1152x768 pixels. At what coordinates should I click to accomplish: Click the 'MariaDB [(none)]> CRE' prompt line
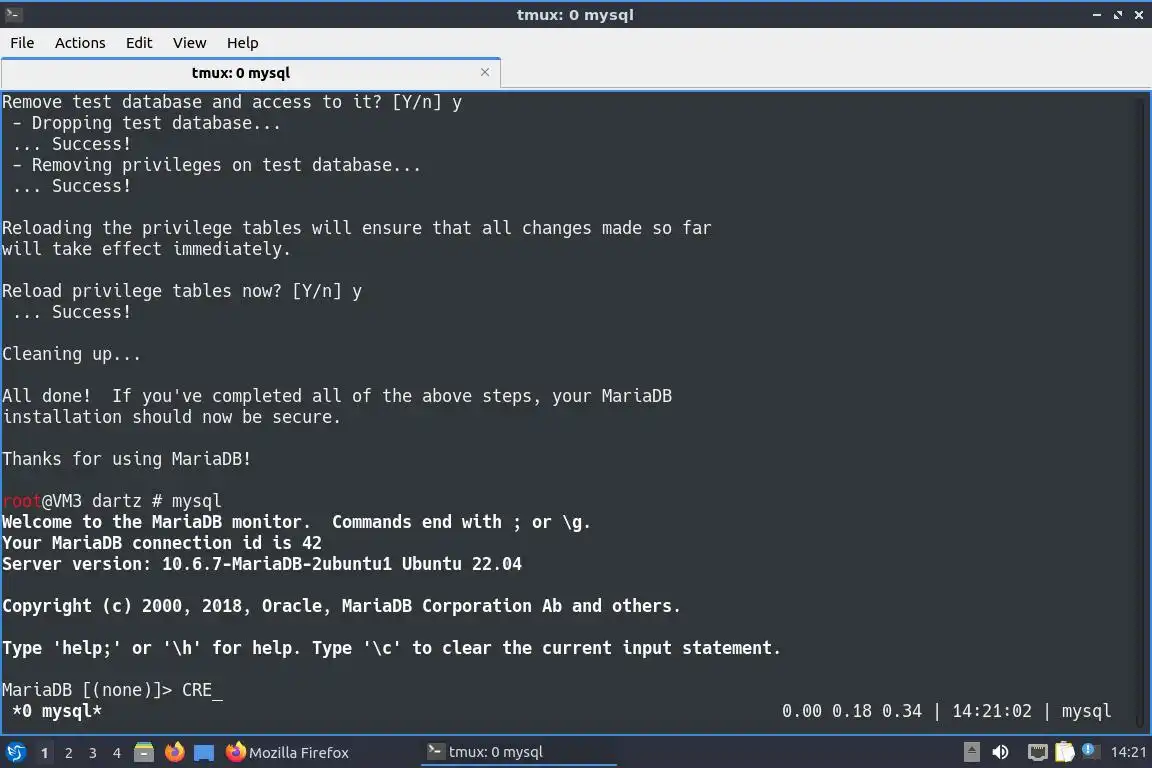click(112, 690)
